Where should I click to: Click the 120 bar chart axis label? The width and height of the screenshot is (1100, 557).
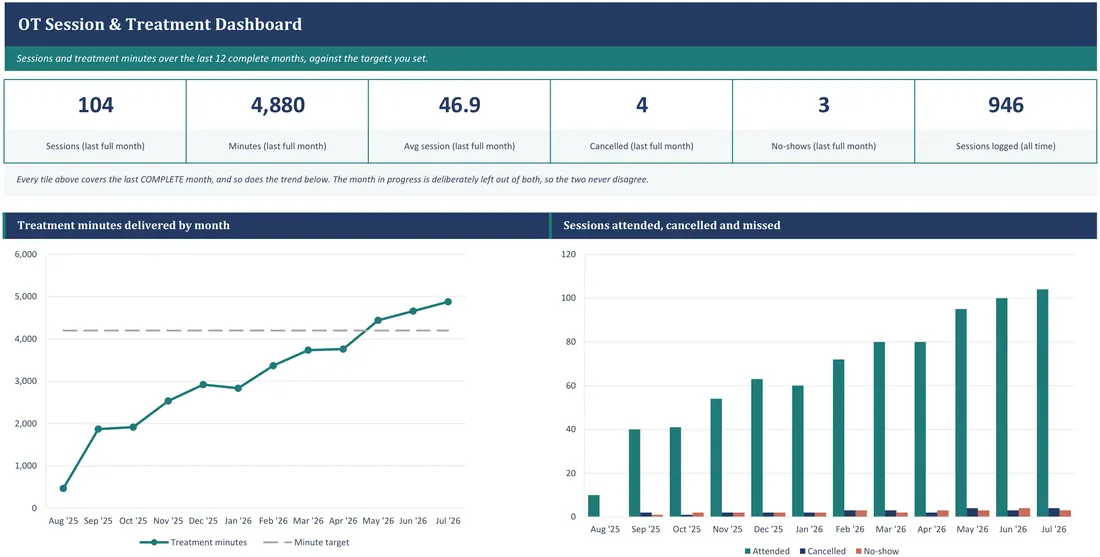point(569,255)
